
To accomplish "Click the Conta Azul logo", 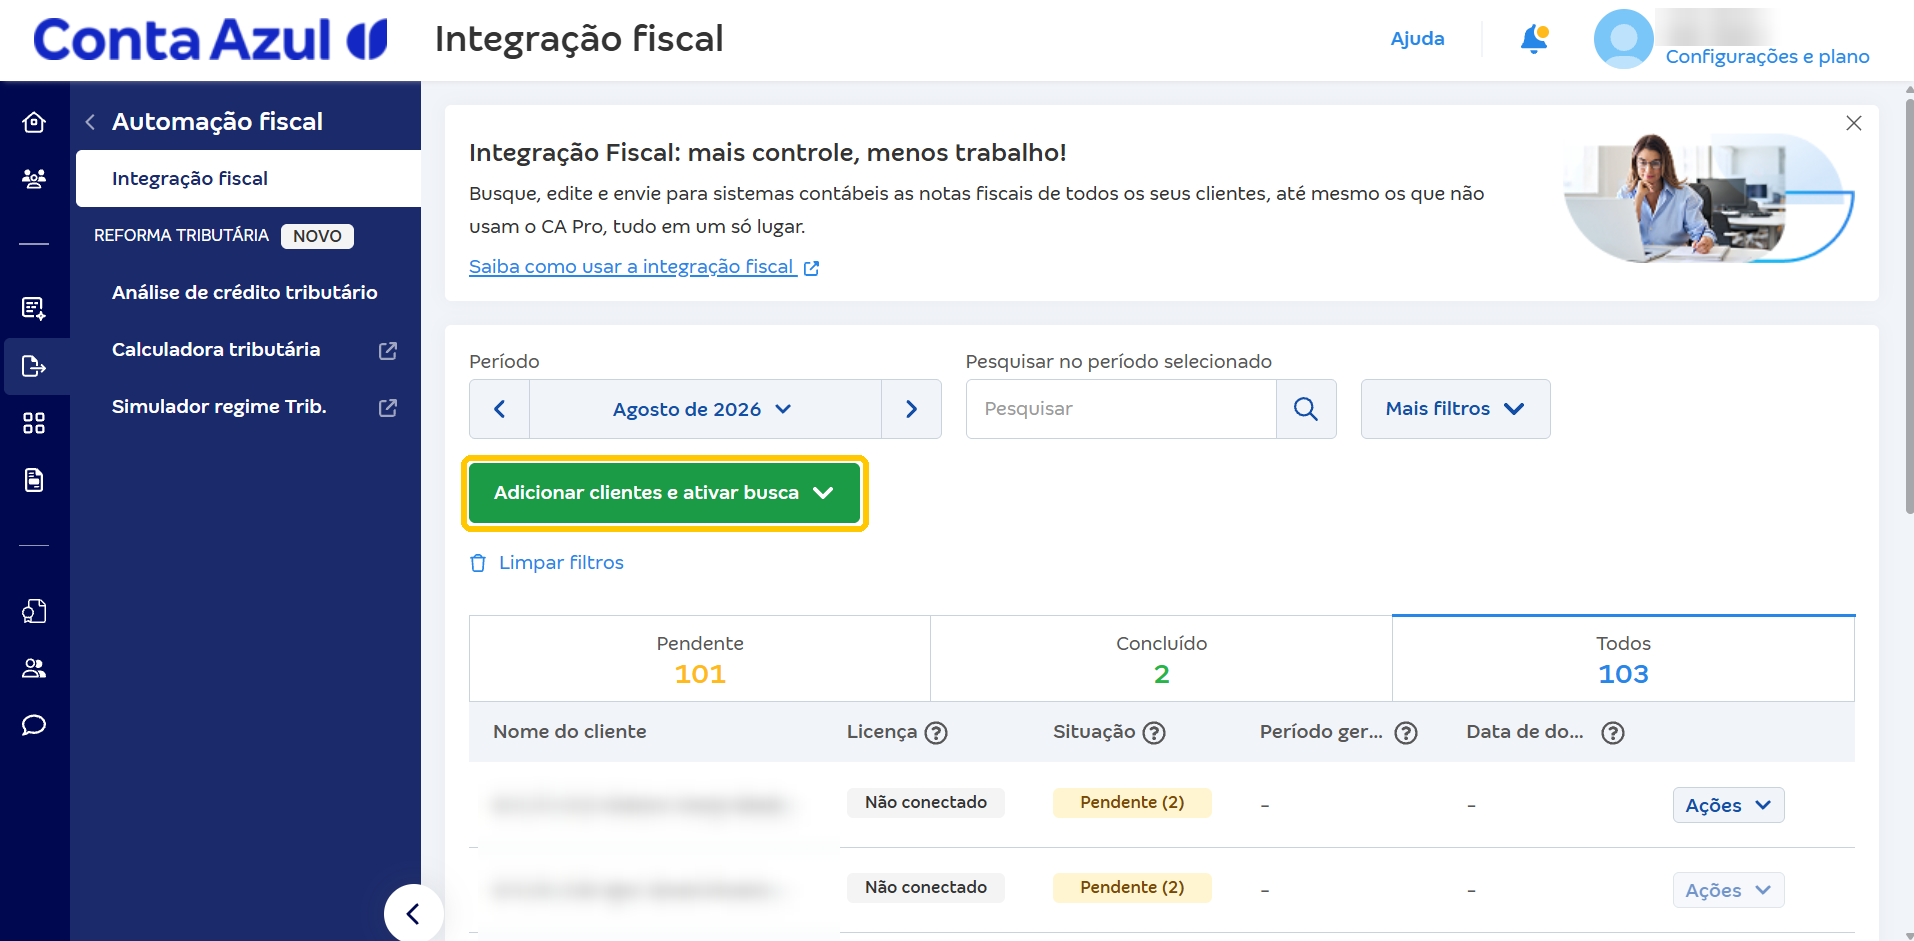I will pos(210,40).
